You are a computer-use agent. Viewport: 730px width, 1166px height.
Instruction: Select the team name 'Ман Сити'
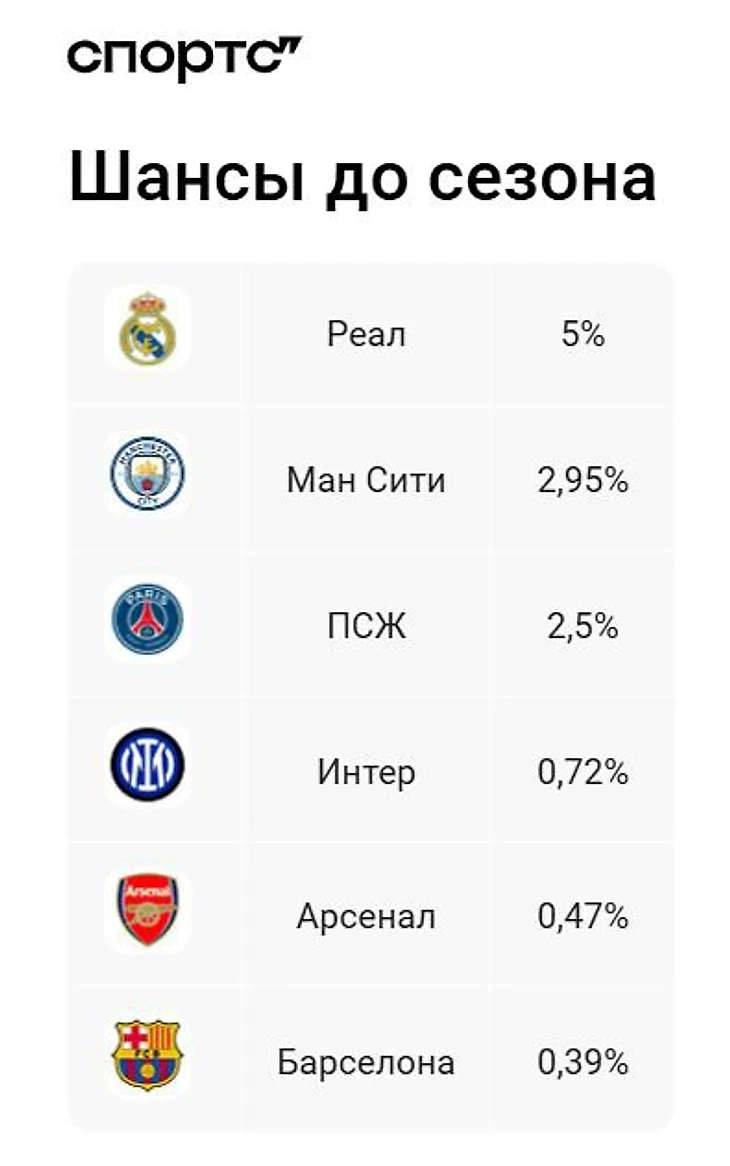click(x=366, y=481)
